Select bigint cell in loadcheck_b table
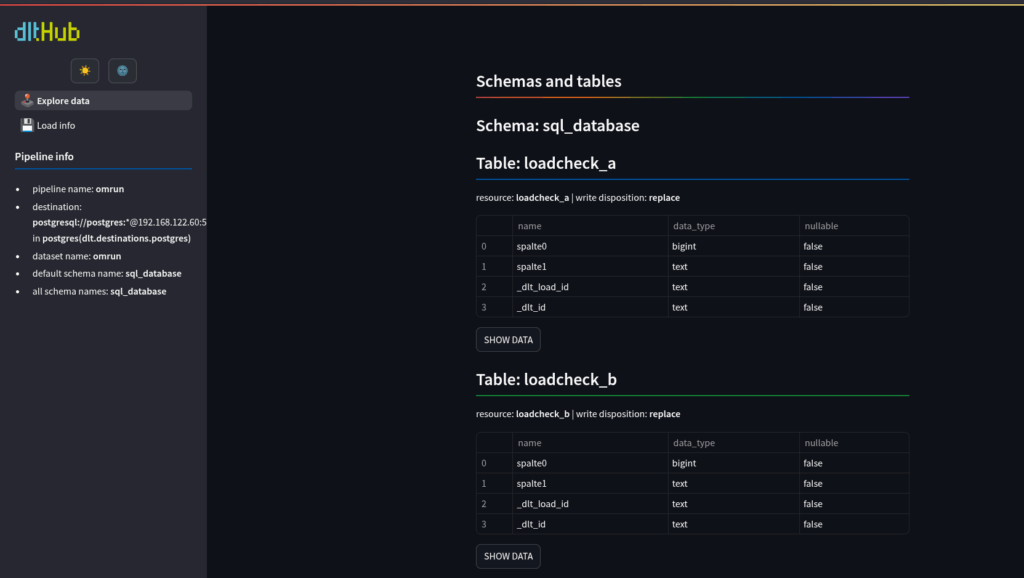This screenshot has width=1024, height=578. tap(733, 463)
